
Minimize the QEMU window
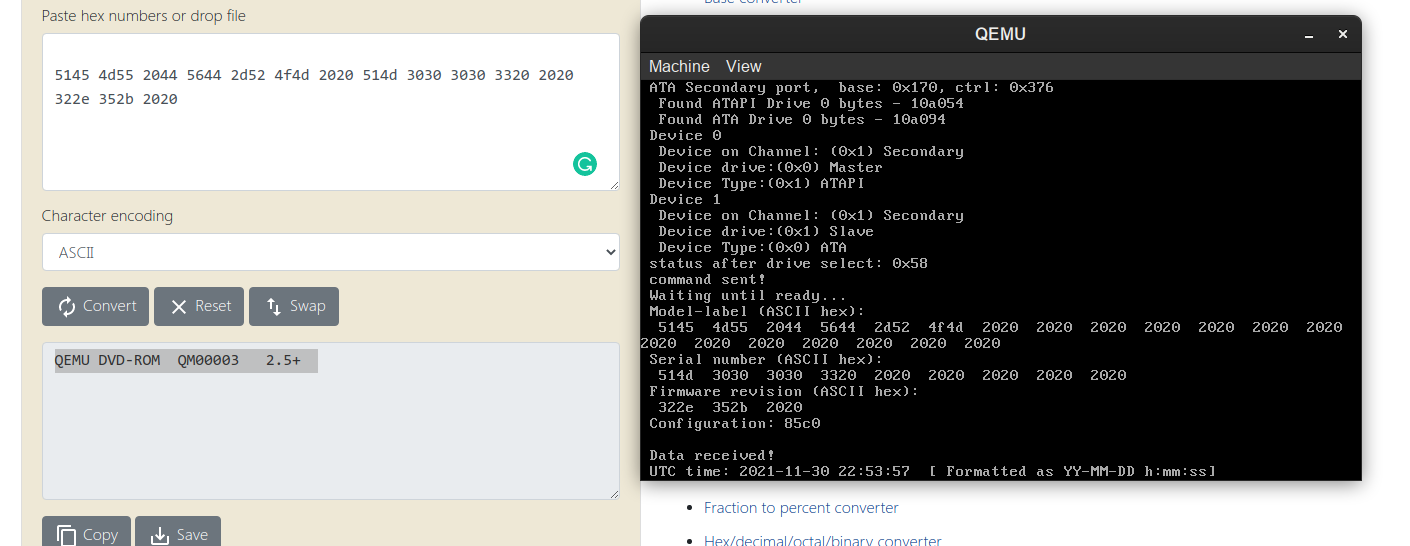click(x=1309, y=35)
